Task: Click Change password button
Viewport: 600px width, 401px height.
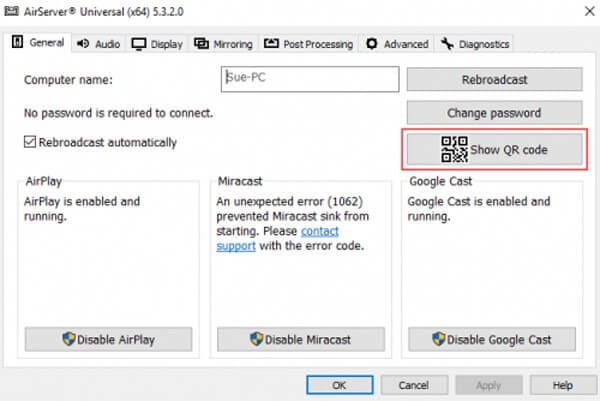Action: click(x=494, y=113)
